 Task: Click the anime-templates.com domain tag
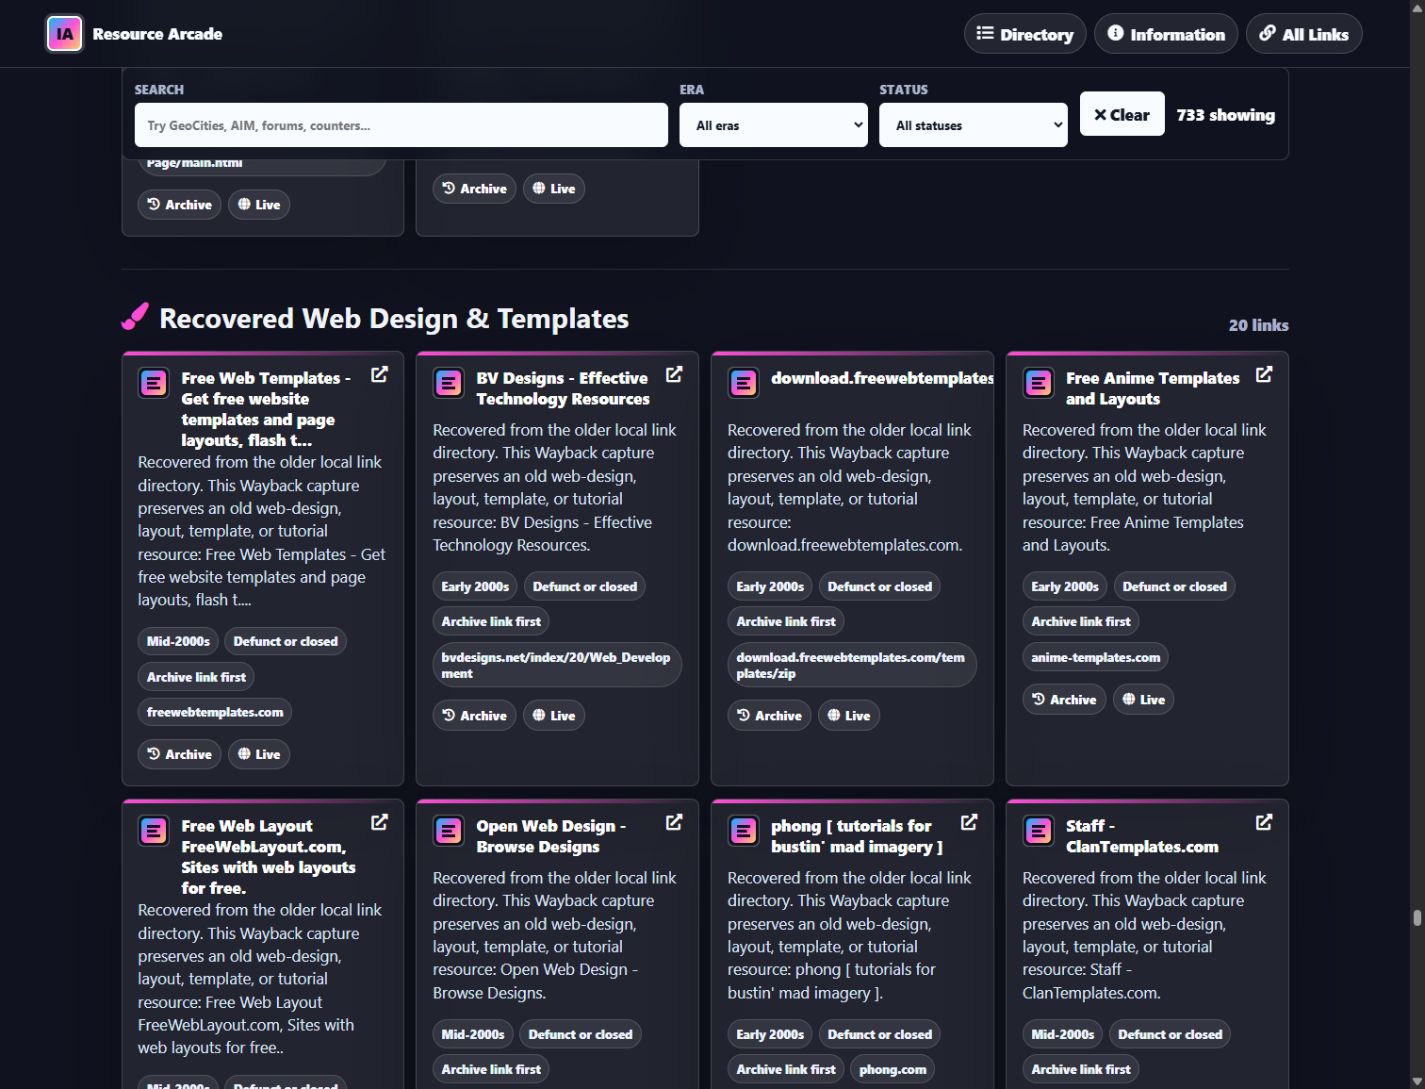pyautogui.click(x=1096, y=657)
